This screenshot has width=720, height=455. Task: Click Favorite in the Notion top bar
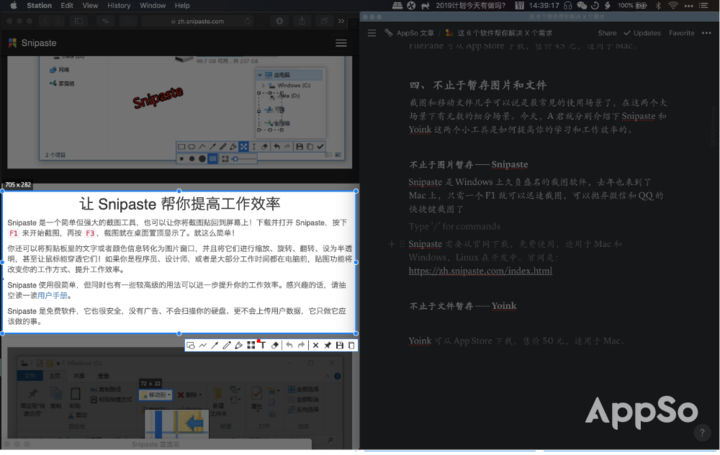click(681, 33)
